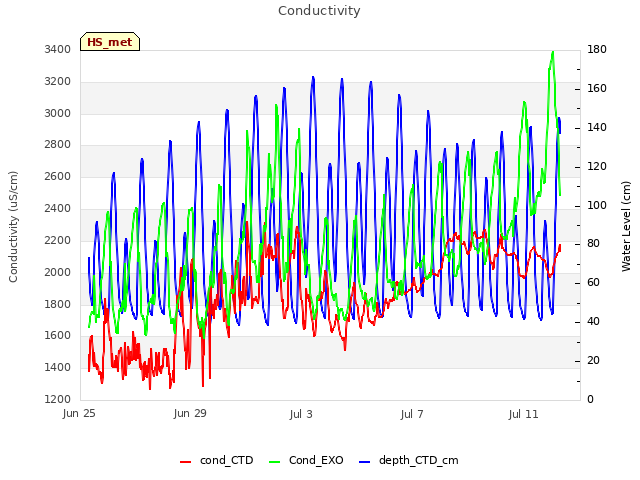Click the Jul 11 x-axis label

[523, 414]
